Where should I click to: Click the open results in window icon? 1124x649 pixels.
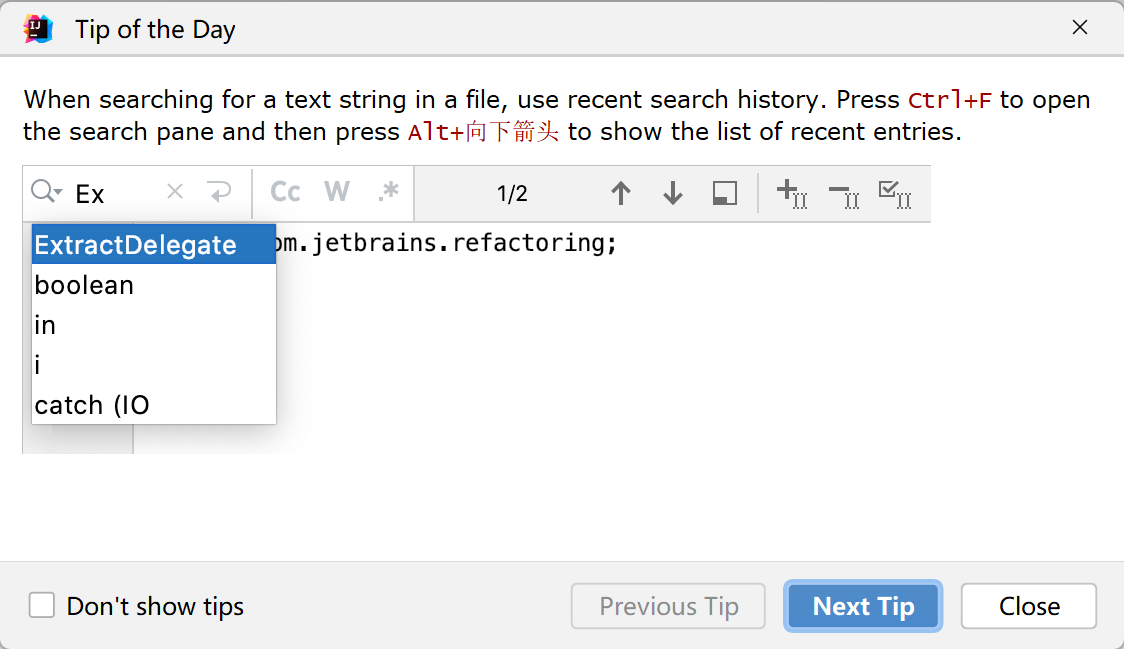[x=725, y=193]
